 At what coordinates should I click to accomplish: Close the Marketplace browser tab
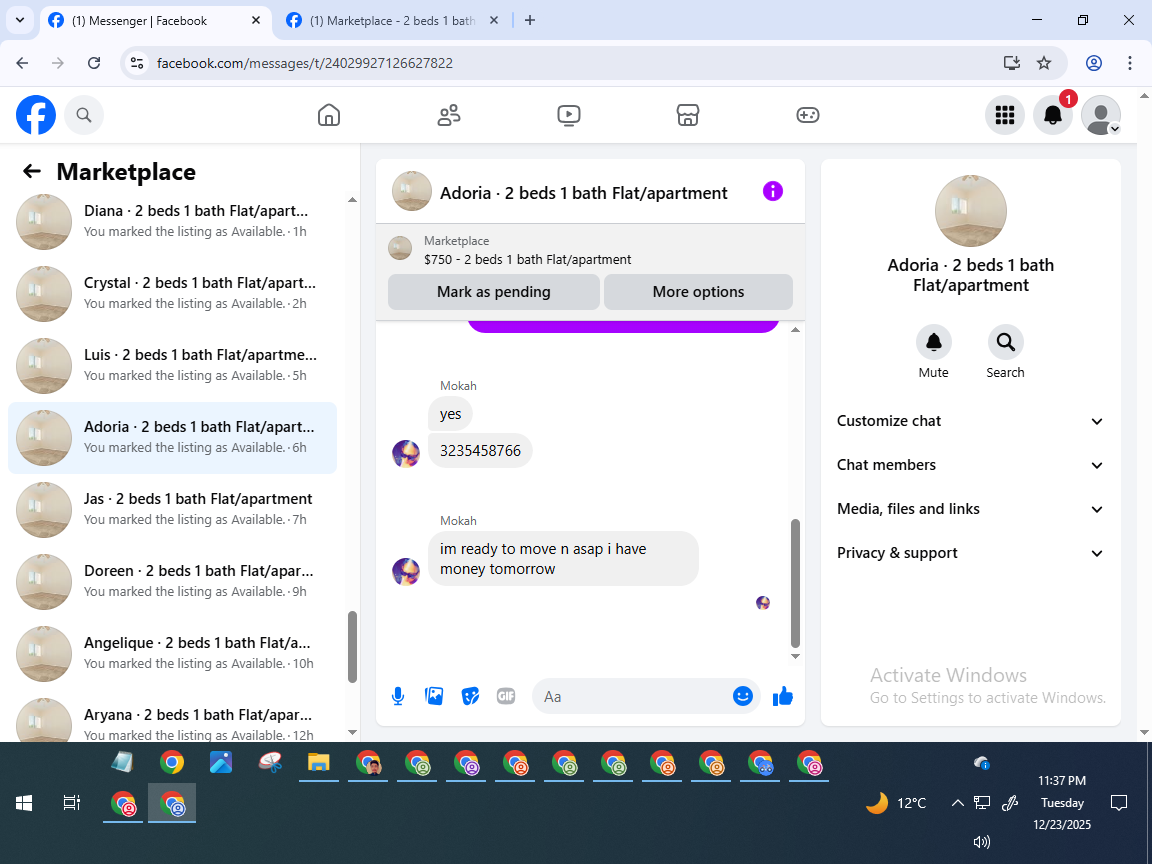[494, 21]
